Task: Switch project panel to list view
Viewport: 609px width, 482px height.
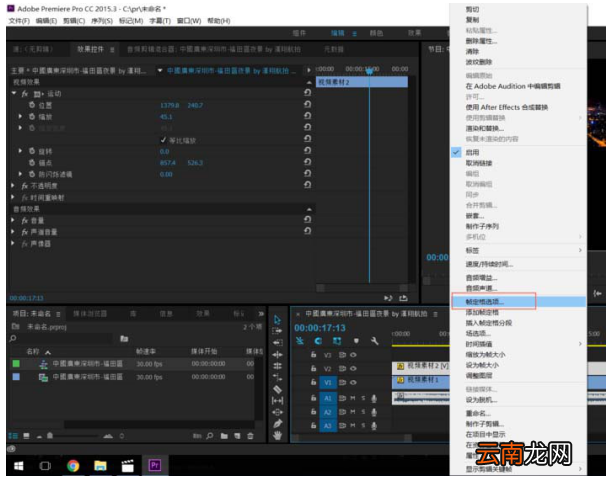Action: click(13, 436)
